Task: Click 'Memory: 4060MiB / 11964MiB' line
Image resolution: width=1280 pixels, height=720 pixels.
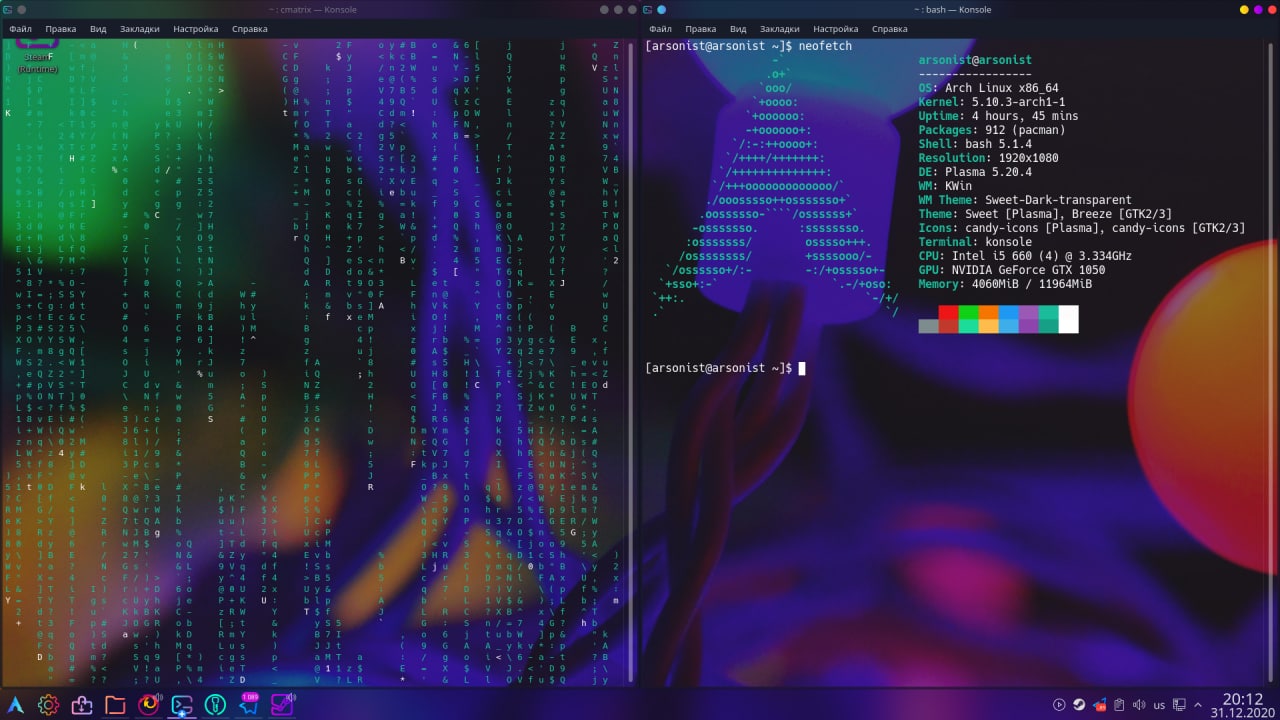Action: click(x=1005, y=284)
